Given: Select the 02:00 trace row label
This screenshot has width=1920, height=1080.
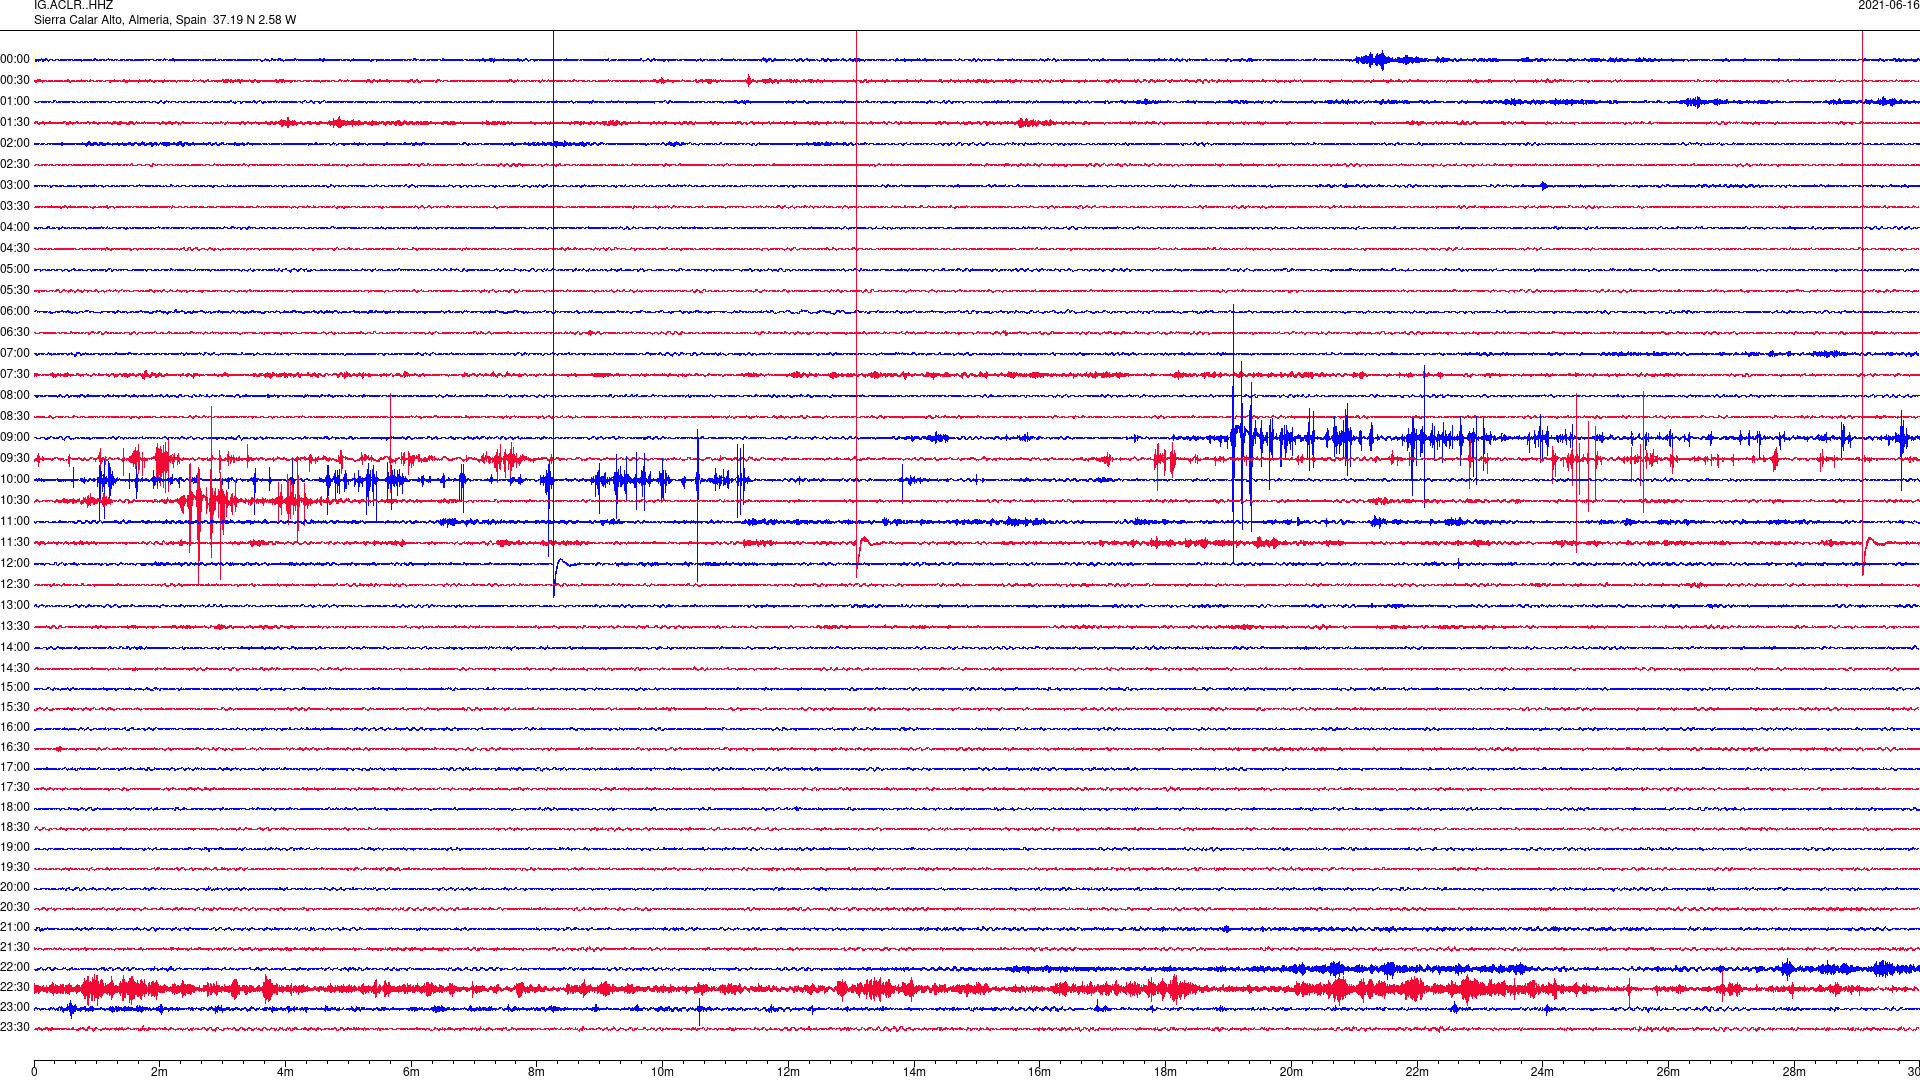Looking at the screenshot, I should click(x=15, y=143).
